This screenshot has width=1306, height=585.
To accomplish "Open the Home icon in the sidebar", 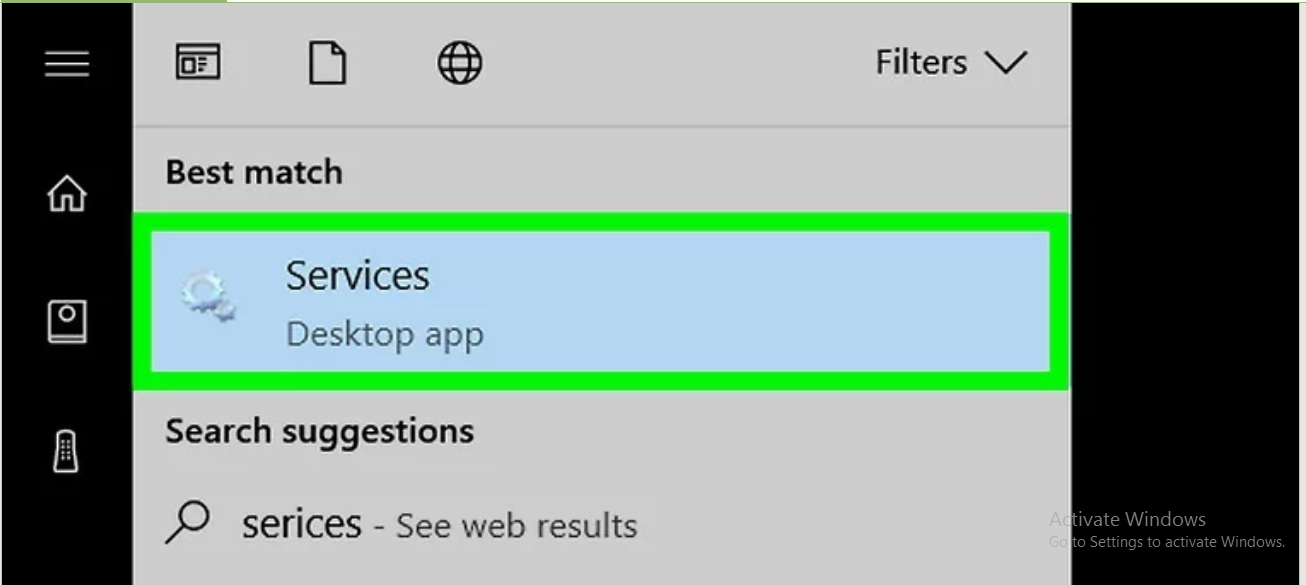I will (67, 193).
